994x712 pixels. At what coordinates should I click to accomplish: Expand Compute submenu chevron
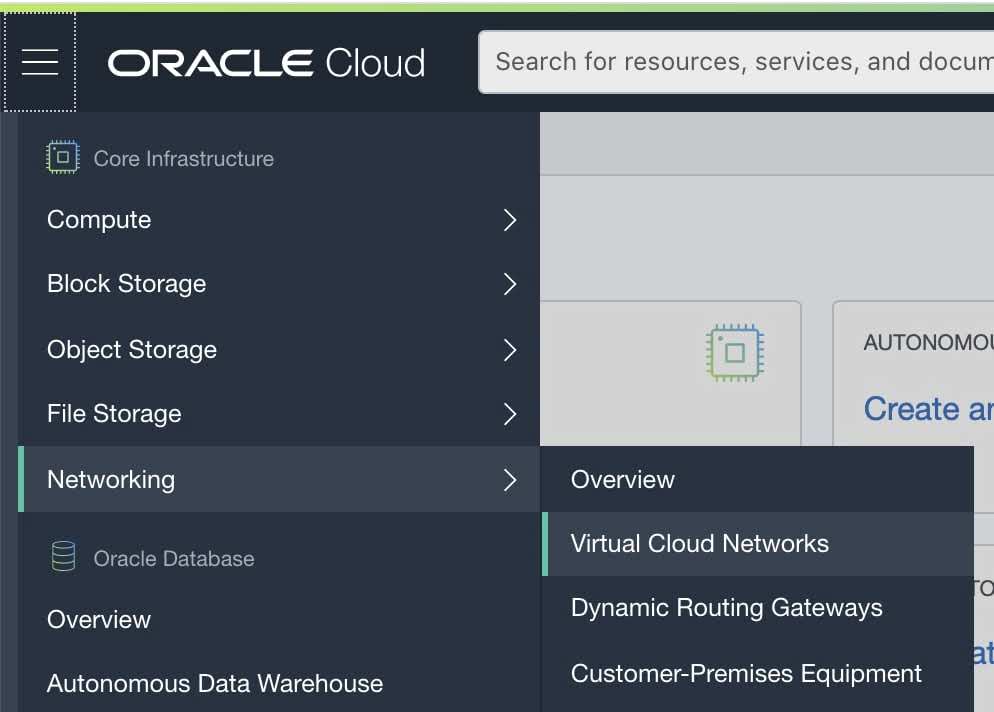510,220
